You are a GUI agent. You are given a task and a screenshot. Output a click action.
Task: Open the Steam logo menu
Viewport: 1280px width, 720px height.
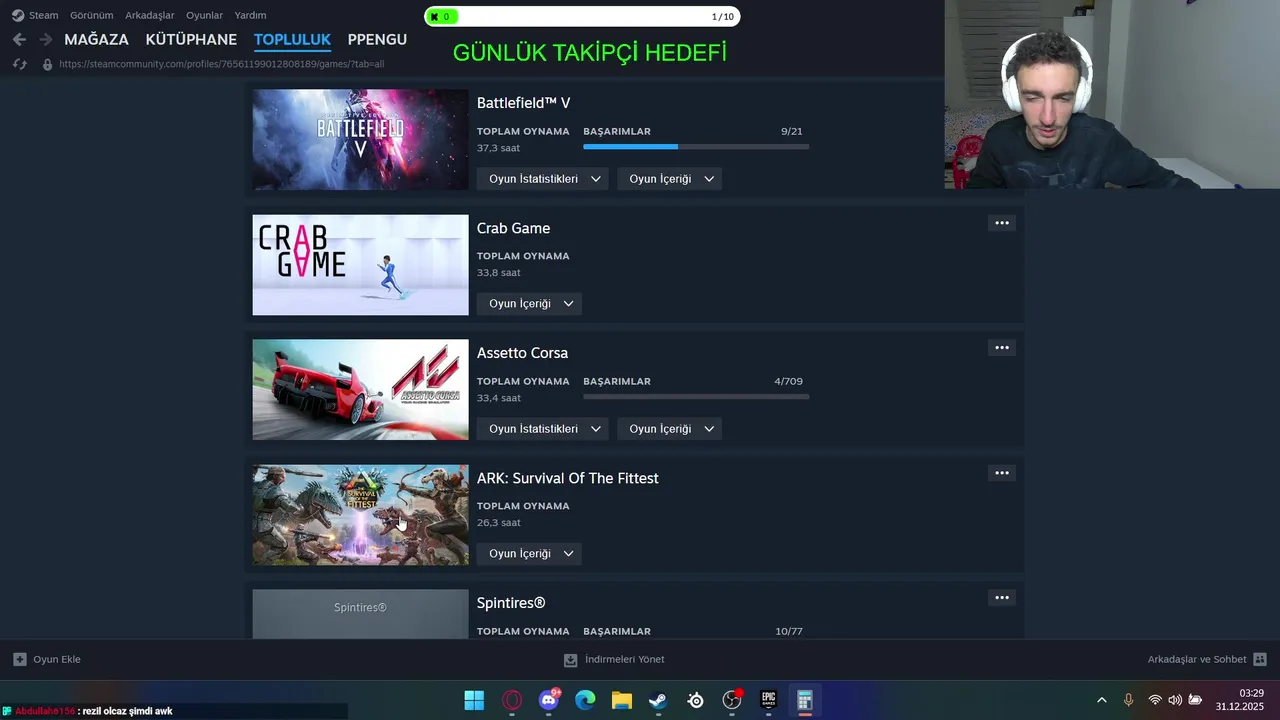[x=35, y=15]
